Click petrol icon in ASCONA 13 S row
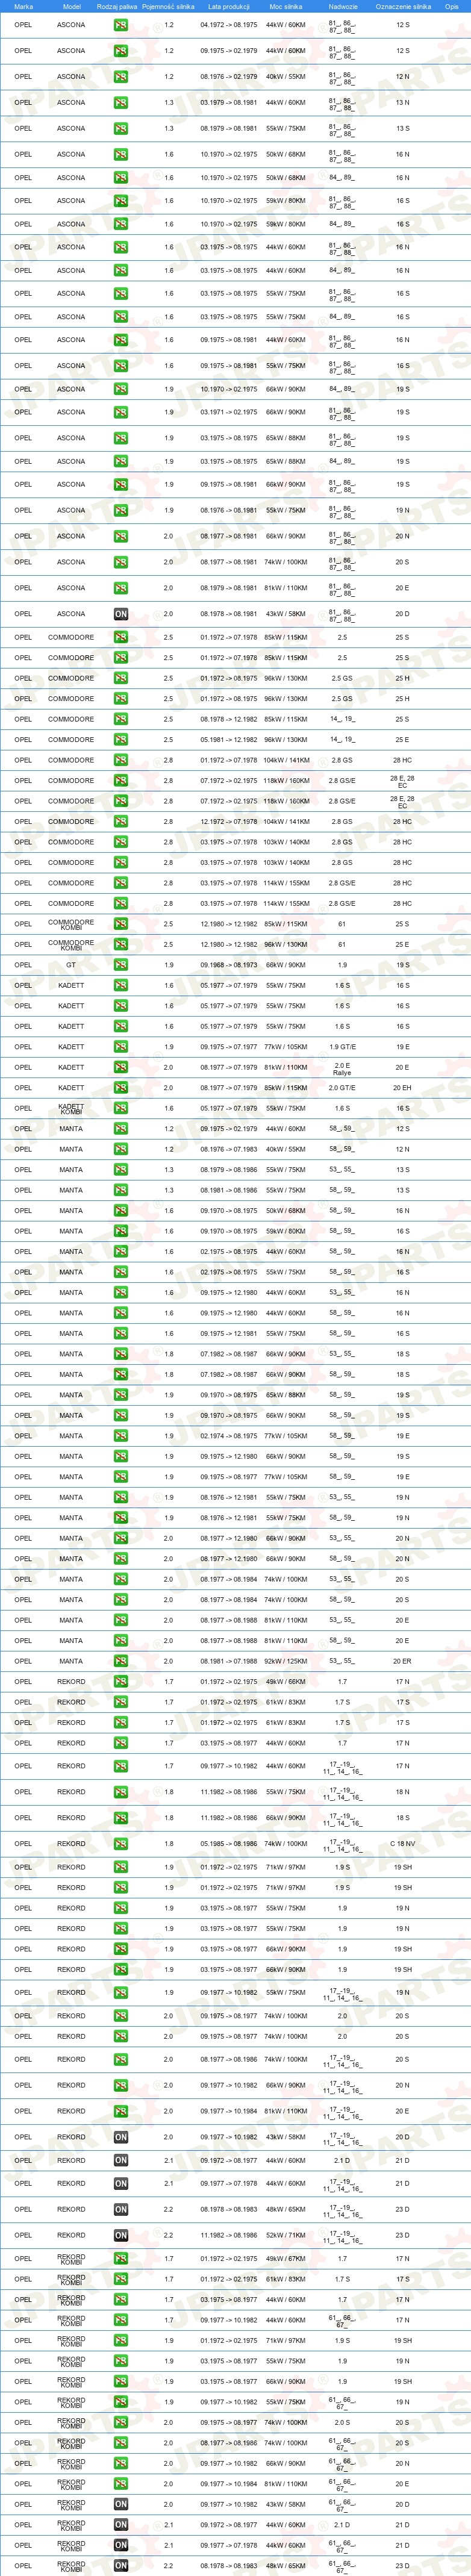Viewport: 471px width, 2576px height. [121, 128]
